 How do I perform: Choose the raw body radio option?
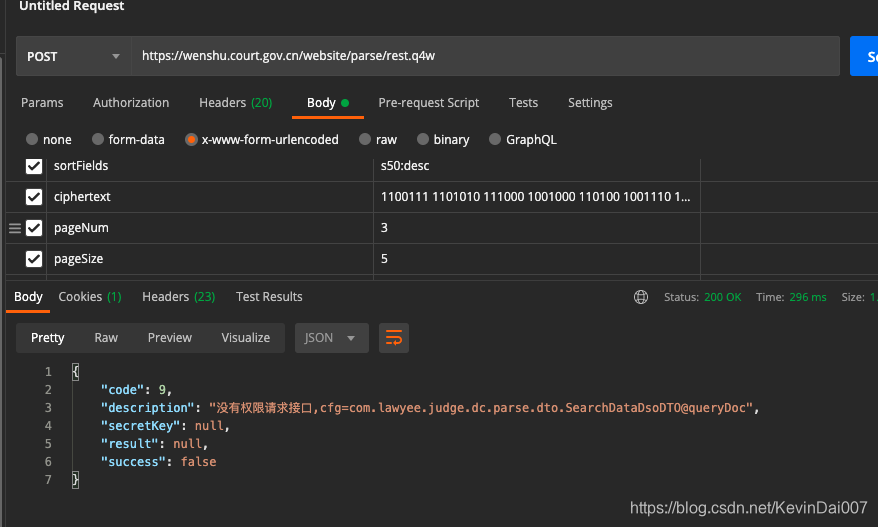point(365,139)
